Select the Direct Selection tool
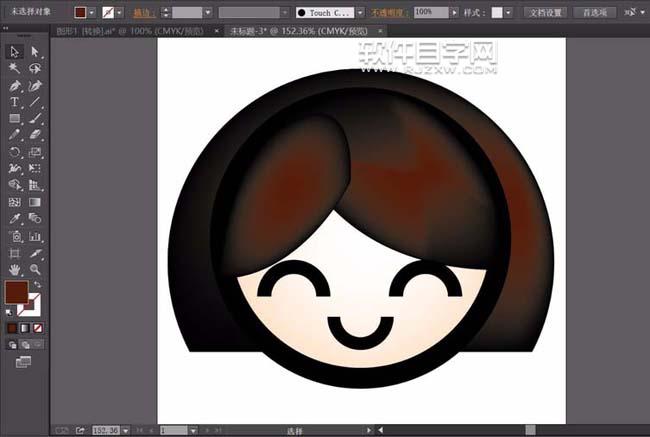The height and width of the screenshot is (437, 650). (35, 51)
